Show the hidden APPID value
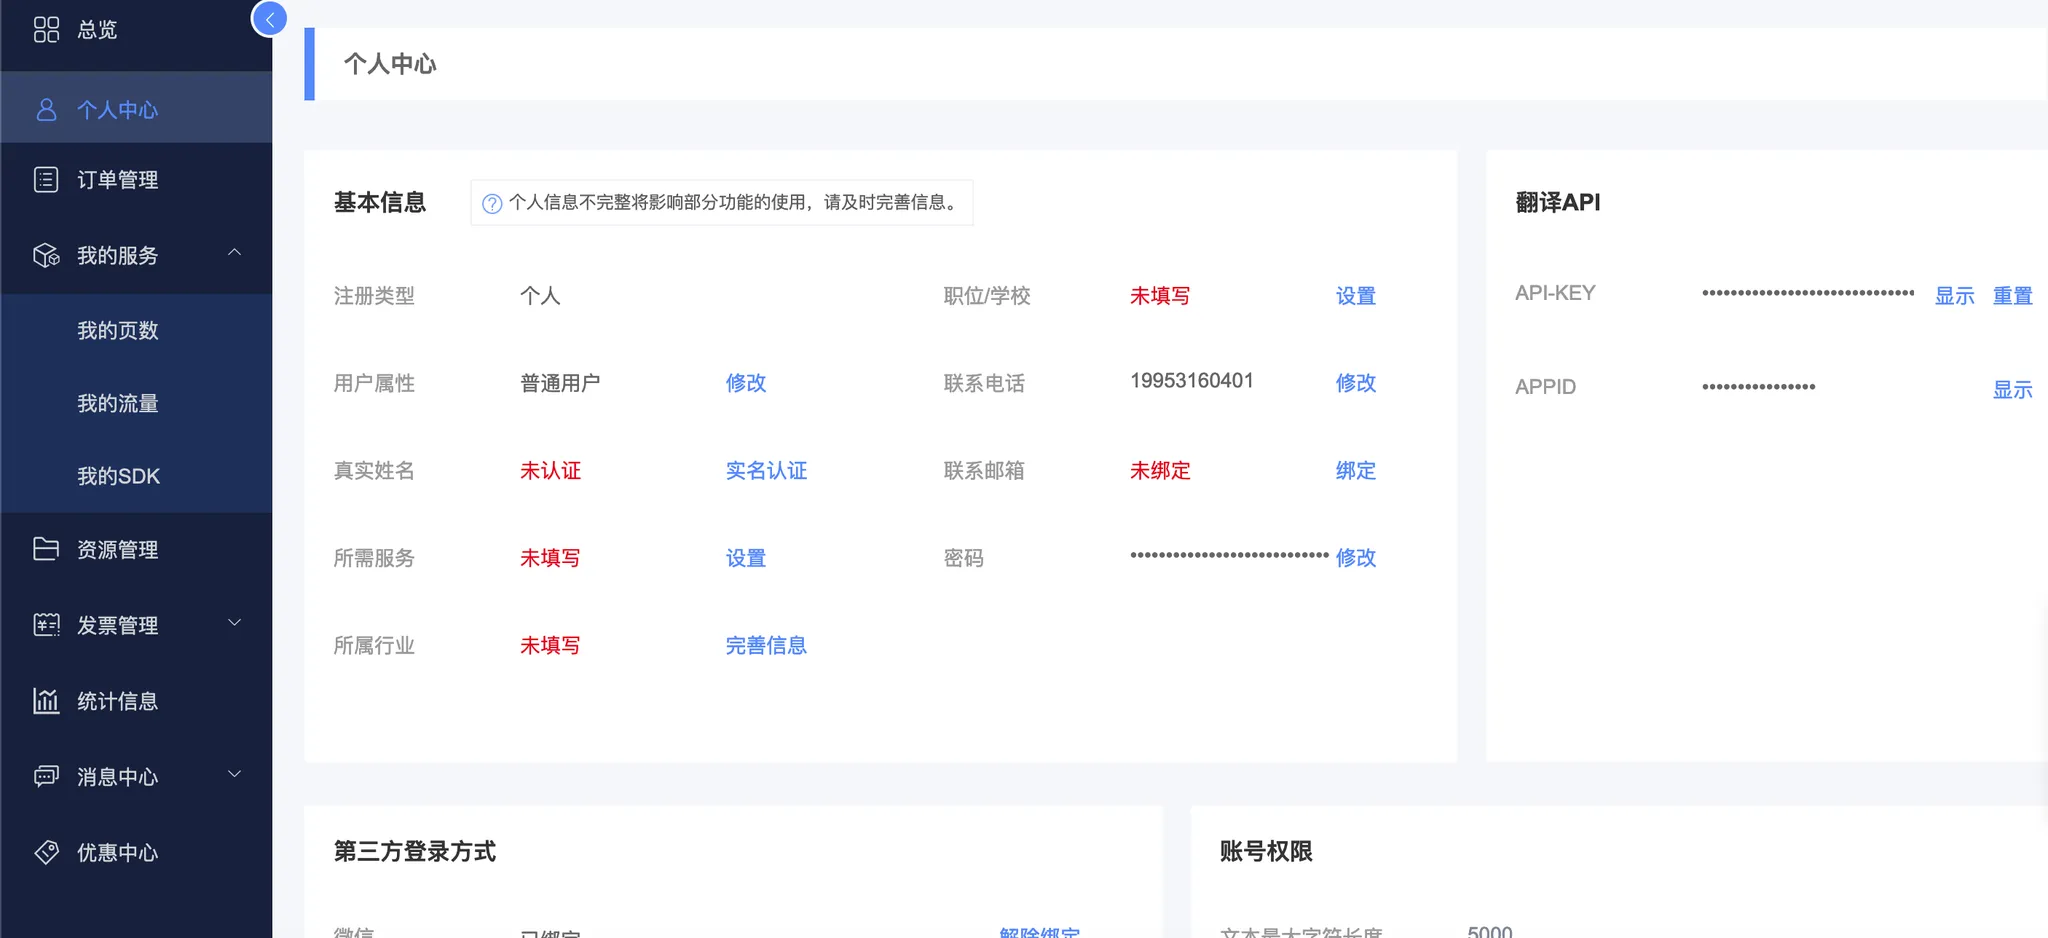The width and height of the screenshot is (2048, 938). tap(2014, 389)
